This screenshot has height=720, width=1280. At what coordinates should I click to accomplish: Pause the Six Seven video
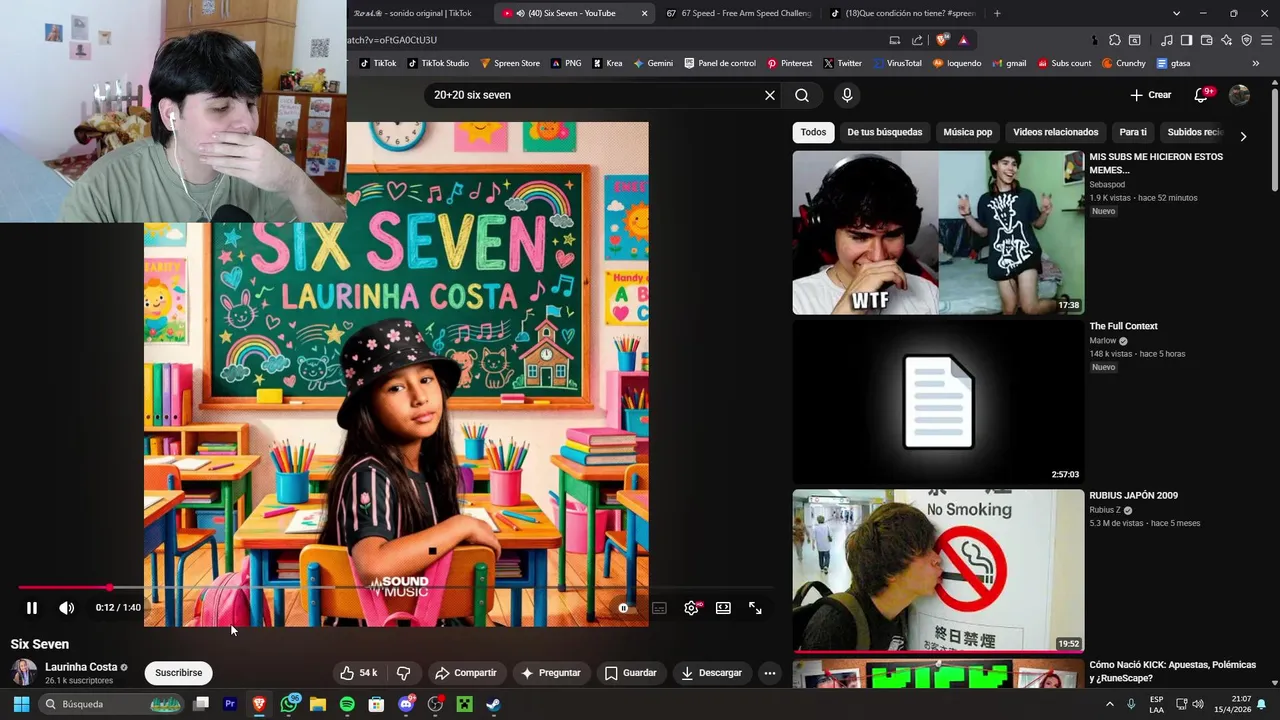[32, 608]
